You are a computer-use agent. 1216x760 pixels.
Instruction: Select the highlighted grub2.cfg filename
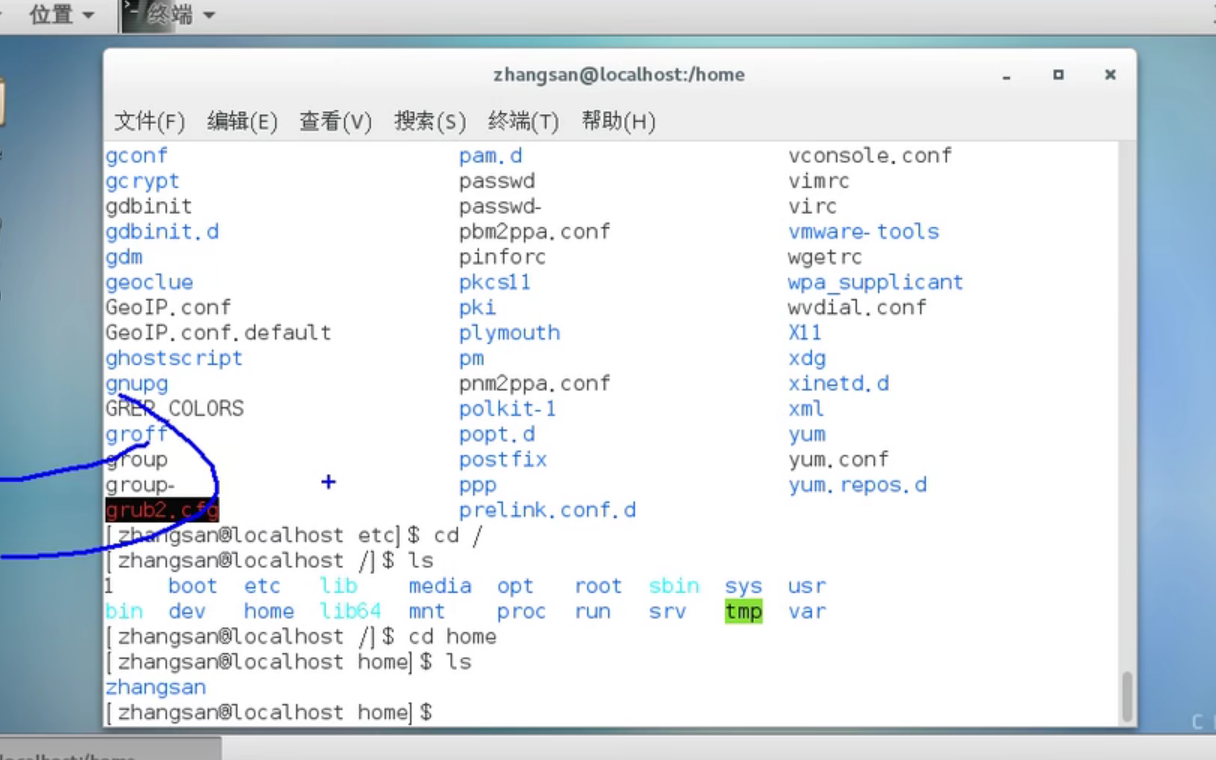coord(162,510)
